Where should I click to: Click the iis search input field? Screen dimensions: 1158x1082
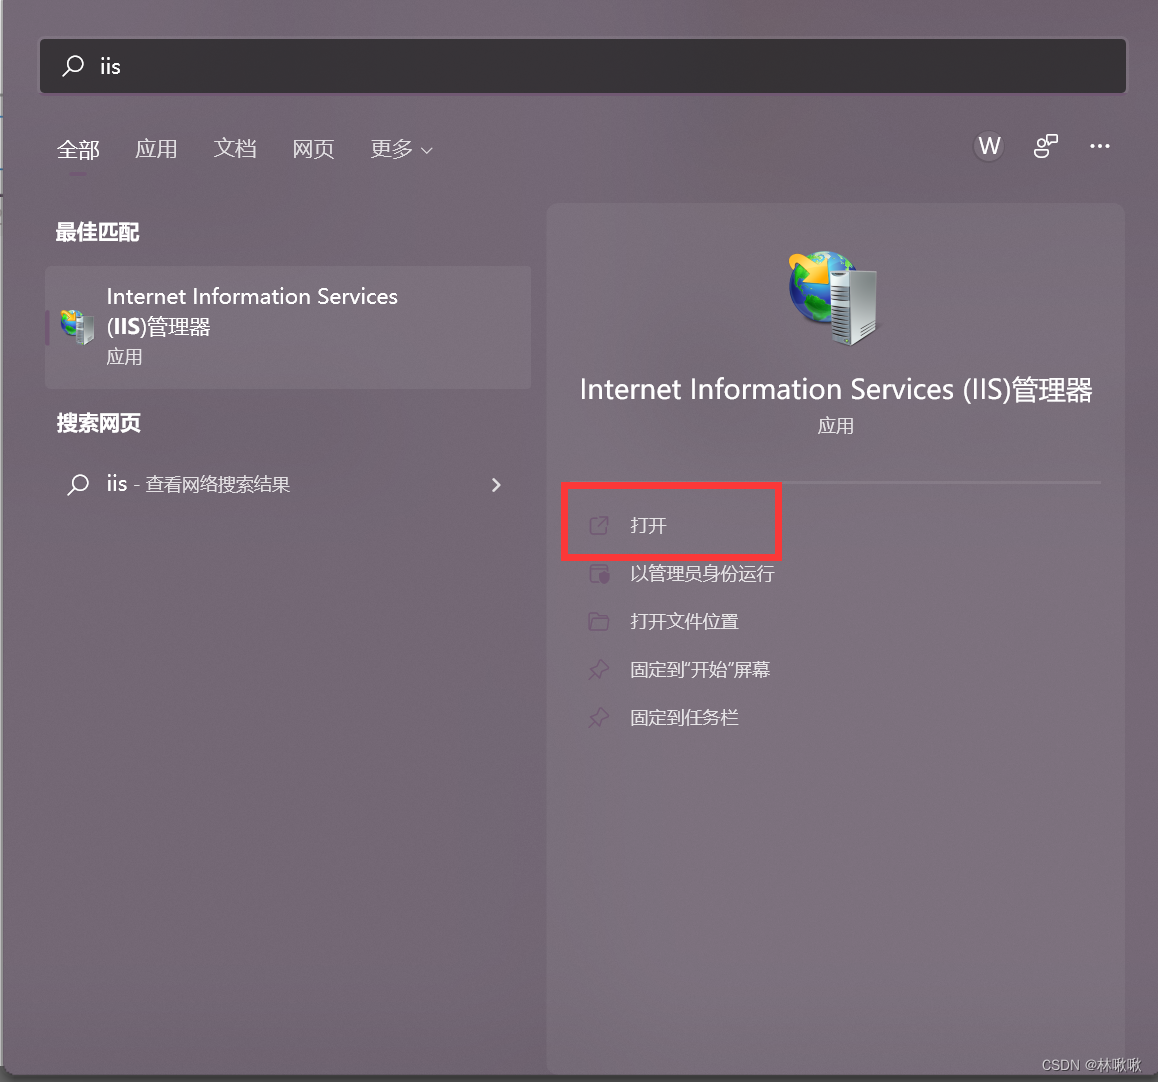point(583,66)
